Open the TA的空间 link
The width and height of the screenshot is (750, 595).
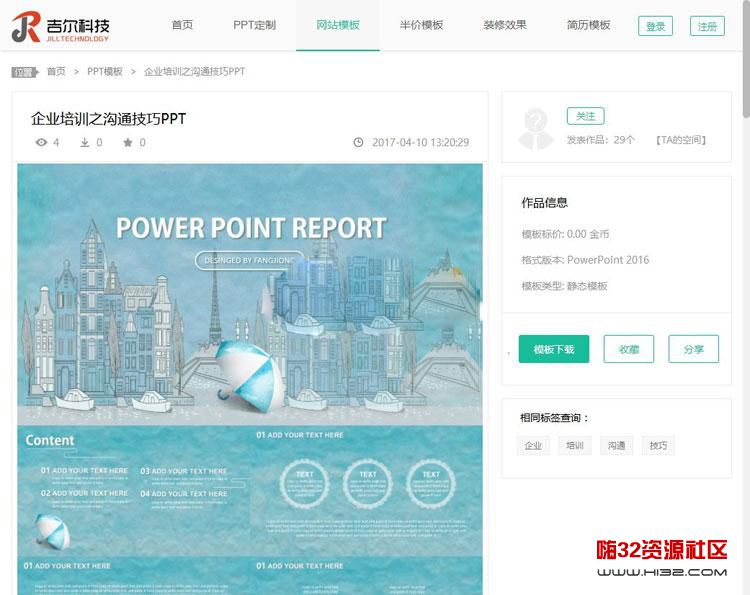click(681, 140)
